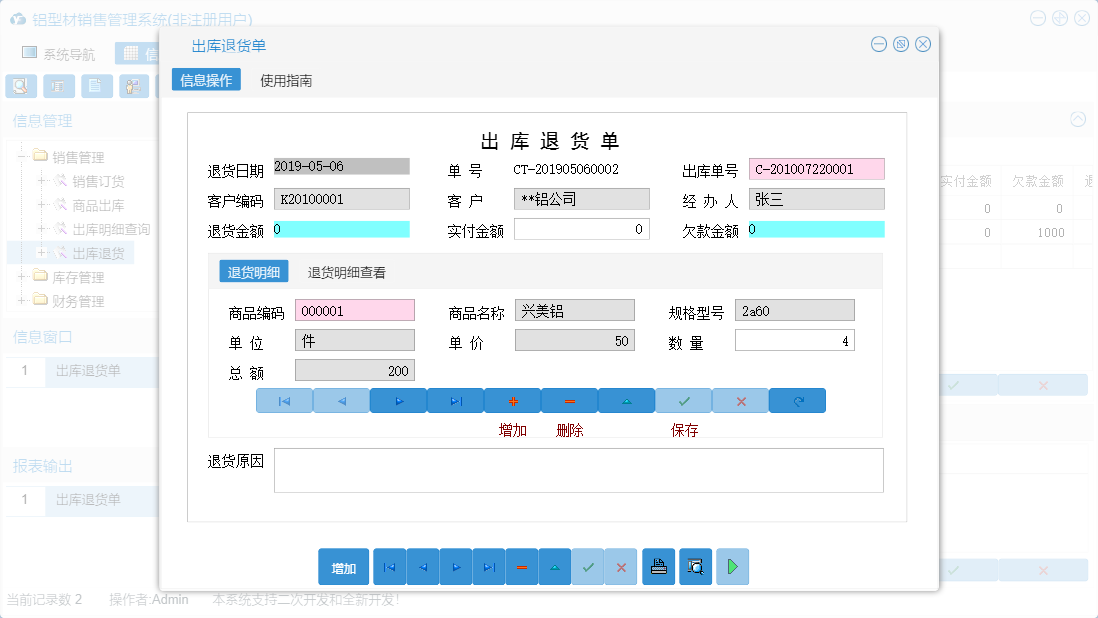Open print preview on the bottom toolbar
Image resolution: width=1098 pixels, height=618 pixels.
(x=695, y=566)
